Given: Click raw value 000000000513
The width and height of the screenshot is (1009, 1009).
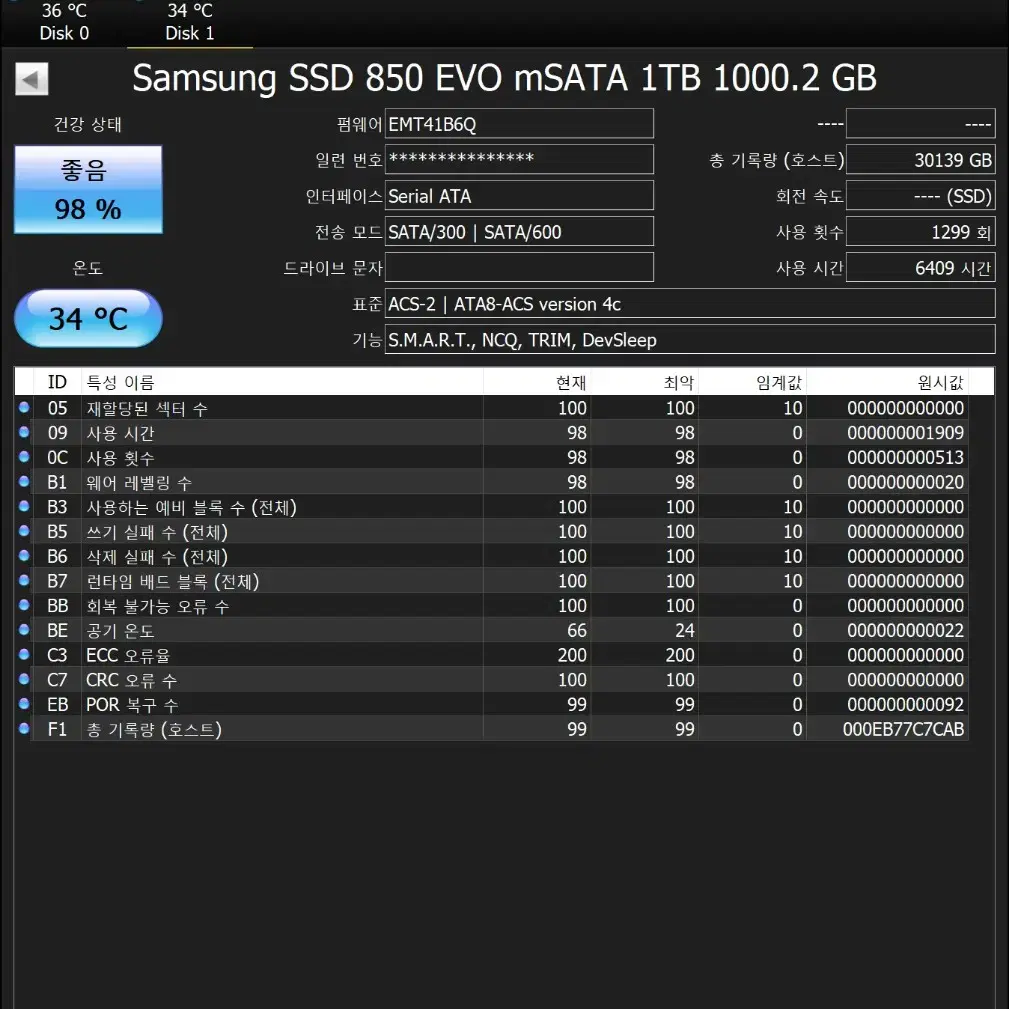Looking at the screenshot, I should 905,458.
